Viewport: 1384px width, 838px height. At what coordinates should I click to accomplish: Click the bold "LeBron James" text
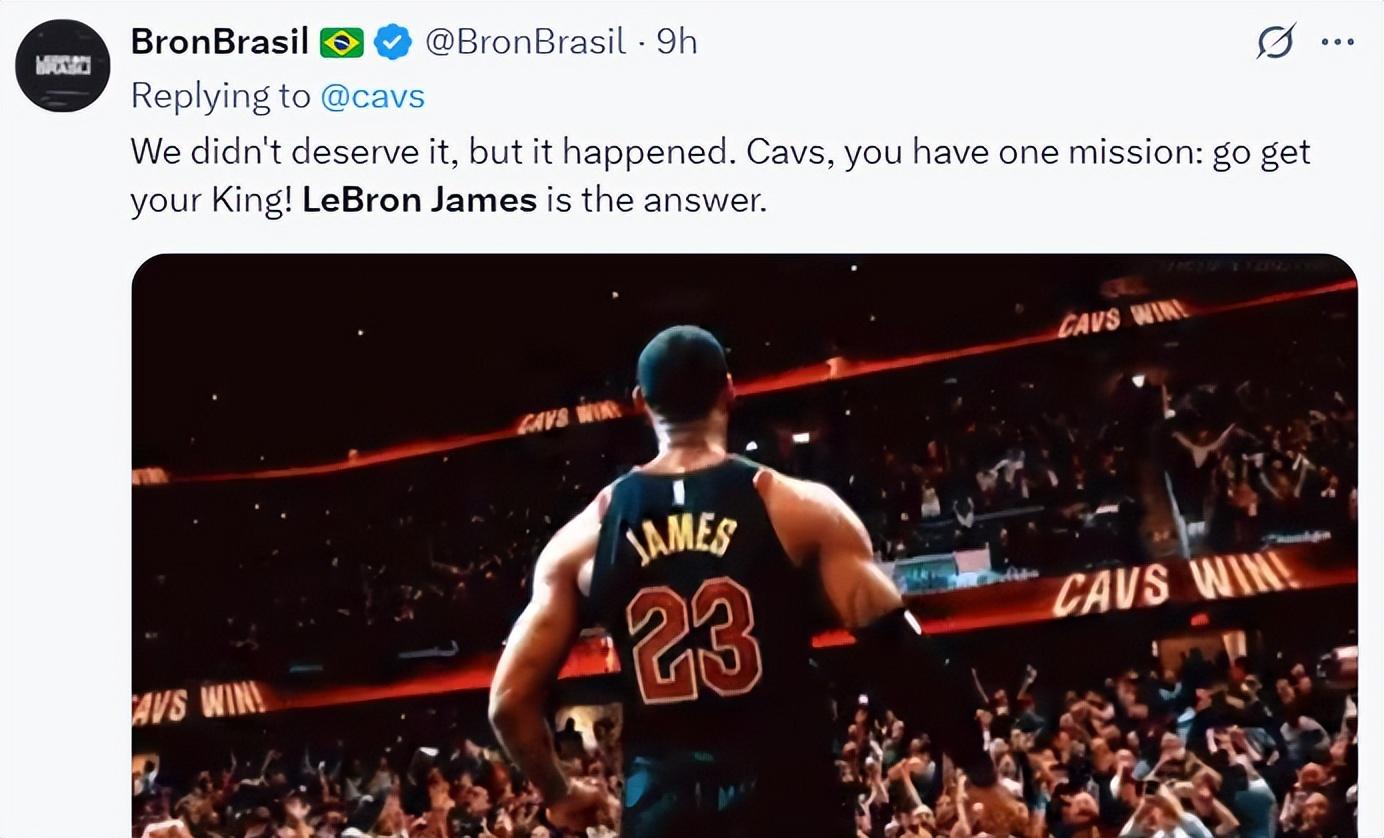(x=419, y=200)
